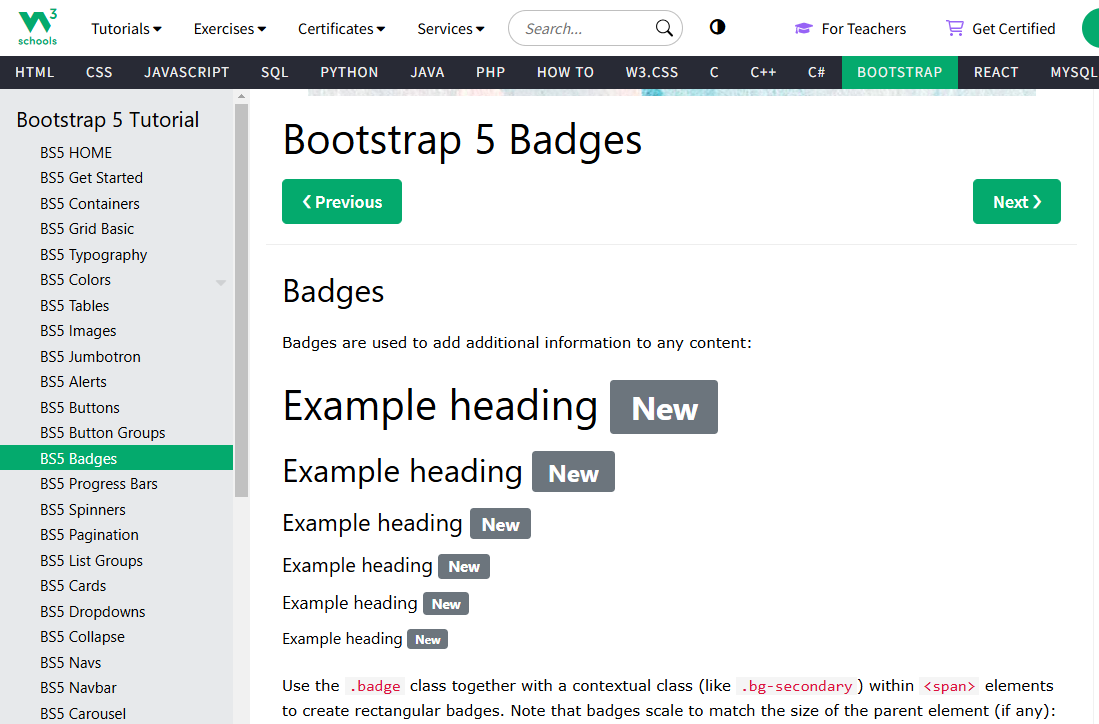Click the green Next button
Viewport: 1099px width, 724px height.
point(1016,202)
